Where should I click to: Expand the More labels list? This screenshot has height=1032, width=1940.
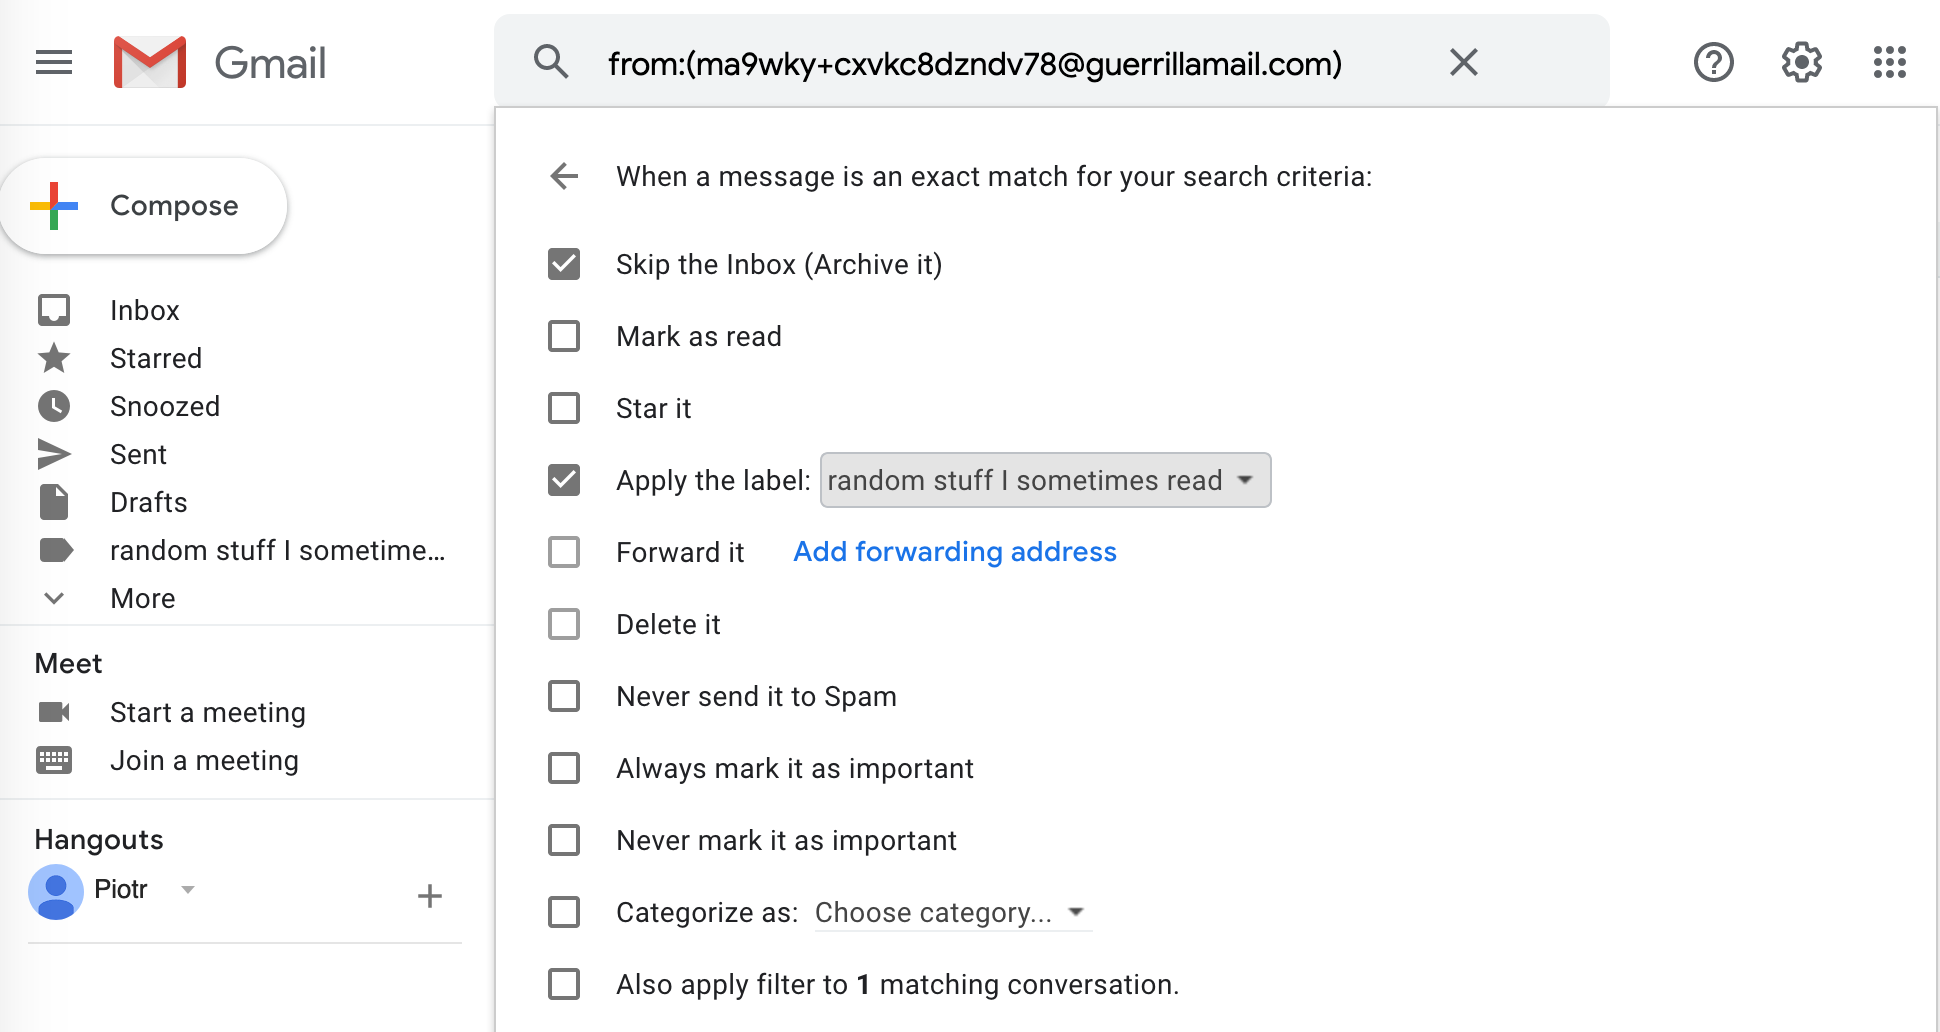point(142,598)
